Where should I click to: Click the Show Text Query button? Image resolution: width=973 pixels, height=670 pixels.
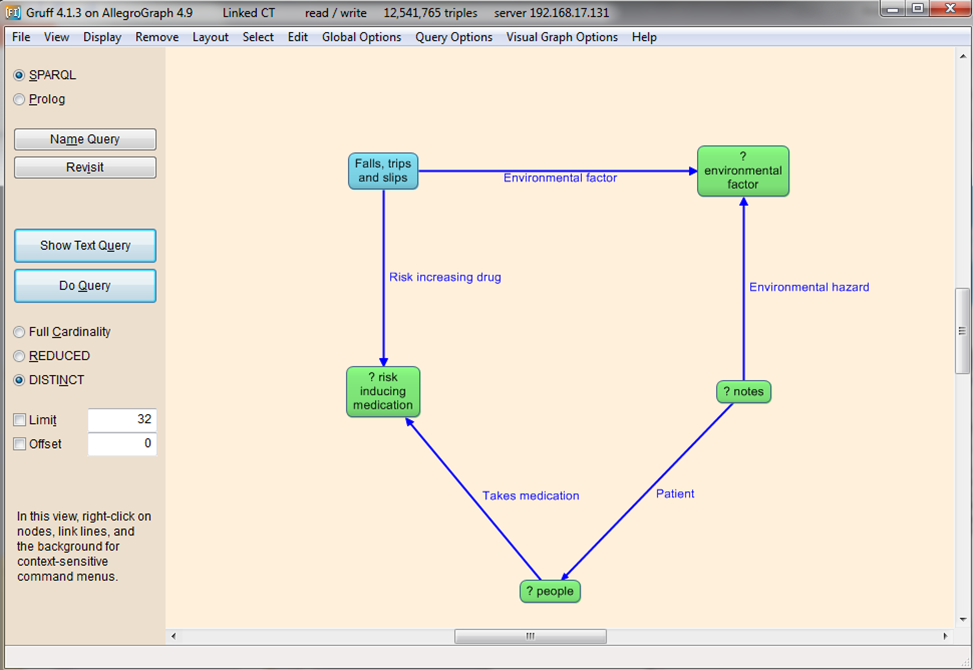[85, 246]
